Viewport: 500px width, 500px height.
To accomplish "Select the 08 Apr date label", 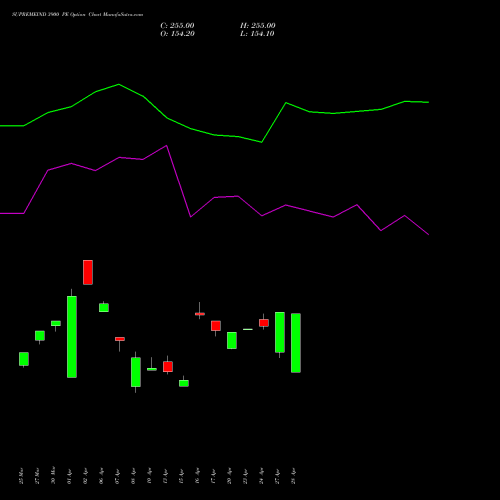I will click(x=134, y=476).
